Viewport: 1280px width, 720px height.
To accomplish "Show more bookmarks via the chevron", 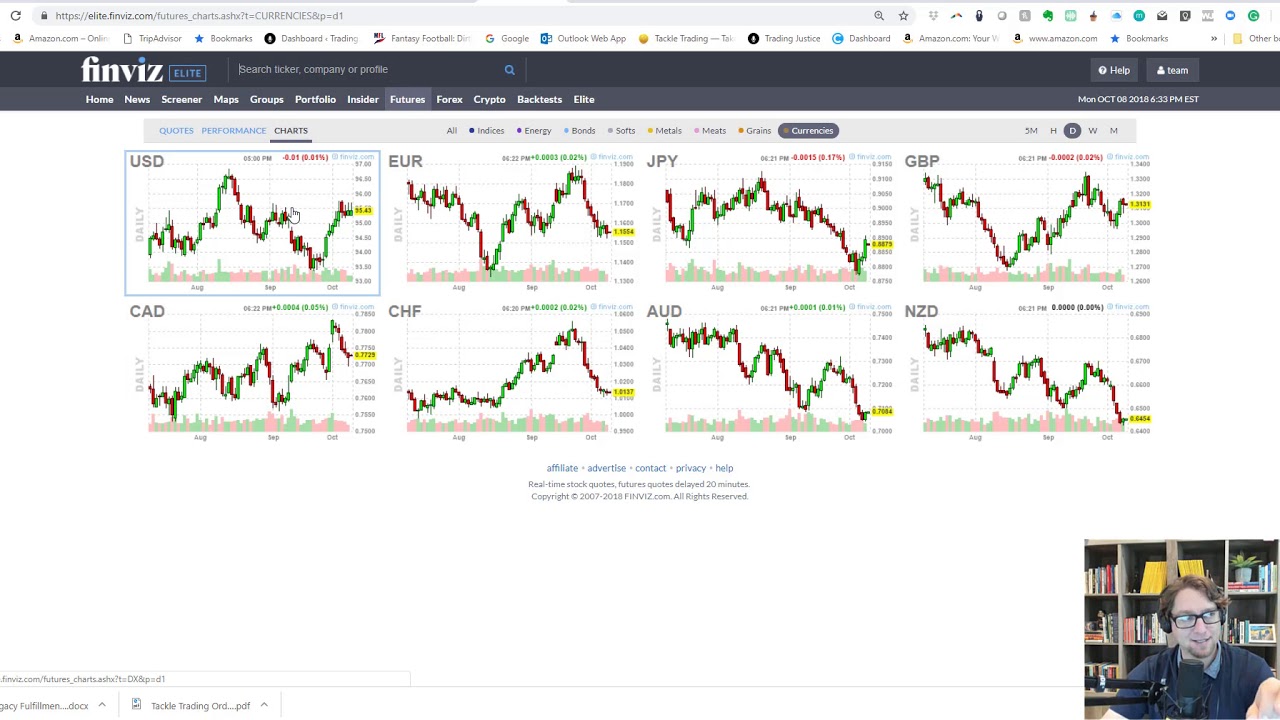I will (x=1214, y=38).
